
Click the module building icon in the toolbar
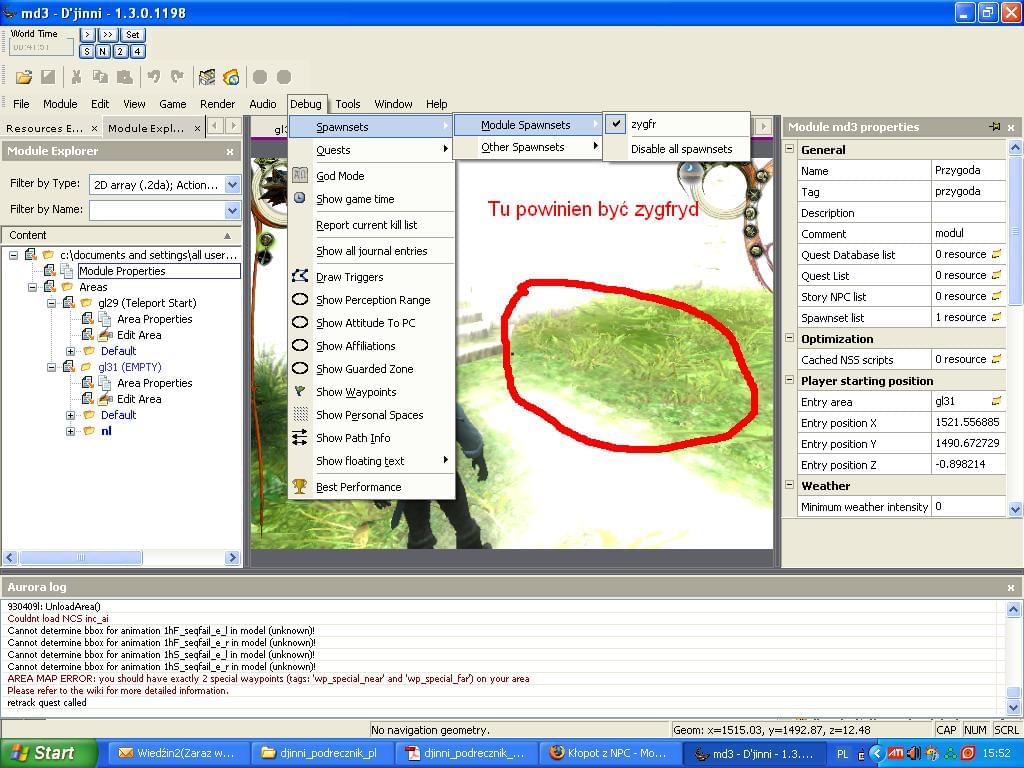pos(207,77)
